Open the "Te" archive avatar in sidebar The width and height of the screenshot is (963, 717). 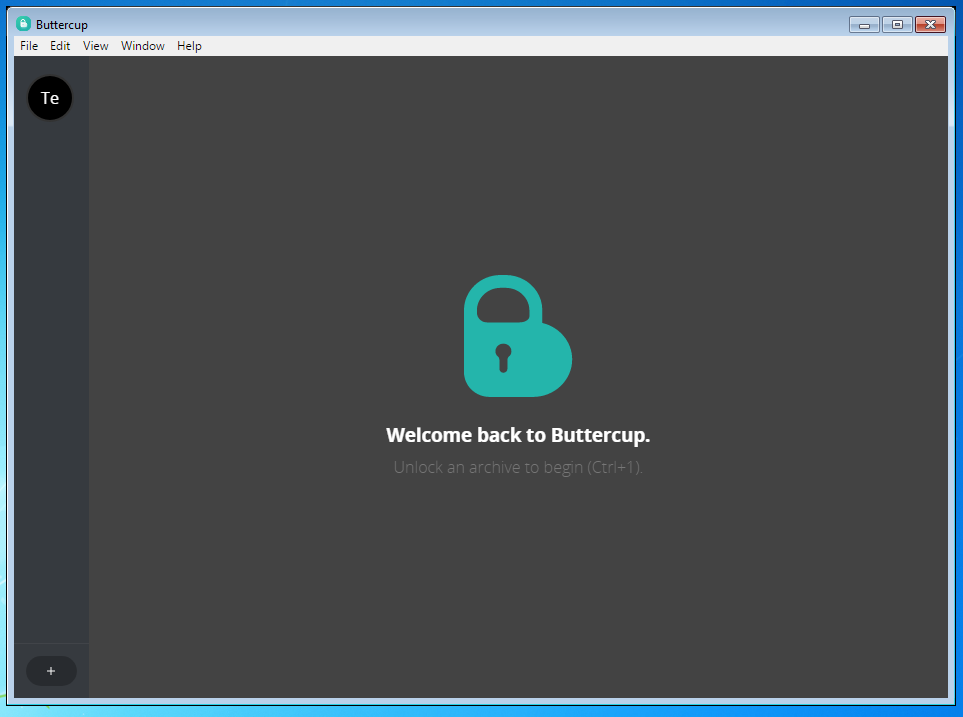(50, 98)
